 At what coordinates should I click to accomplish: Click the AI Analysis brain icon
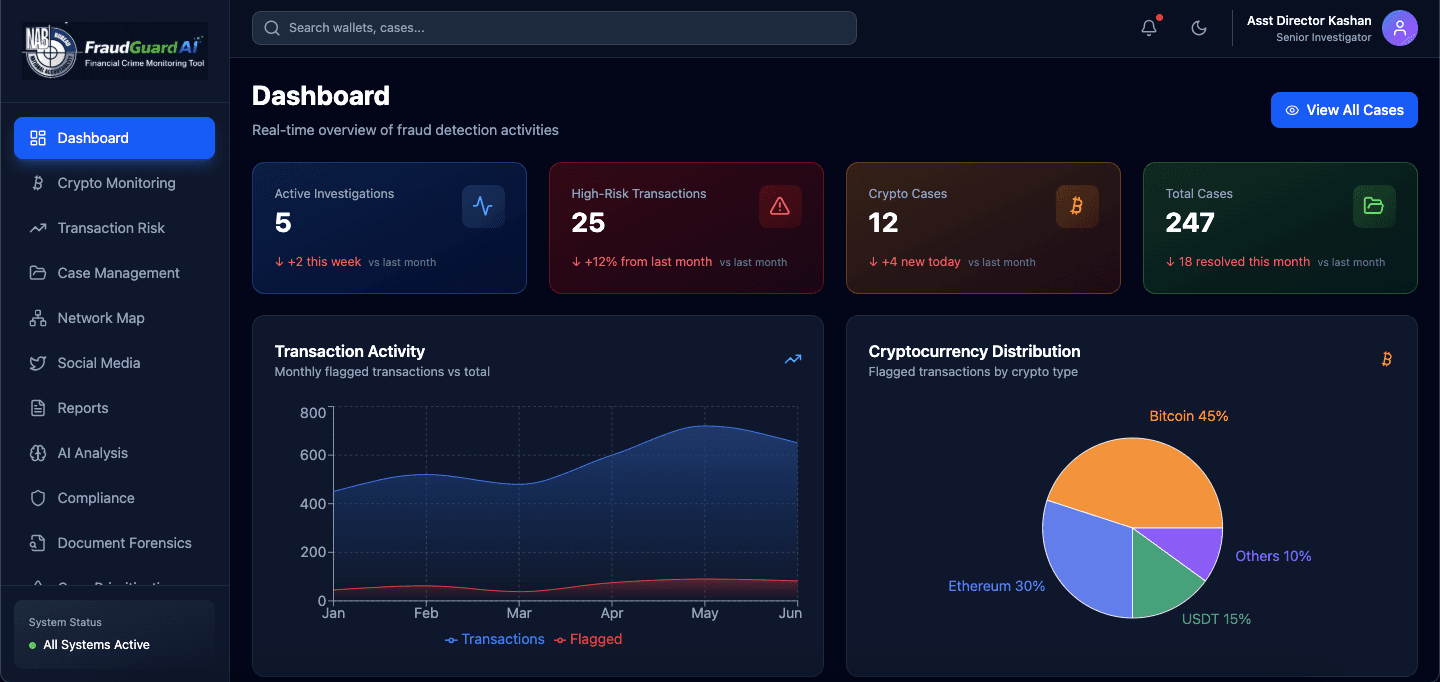pos(38,453)
